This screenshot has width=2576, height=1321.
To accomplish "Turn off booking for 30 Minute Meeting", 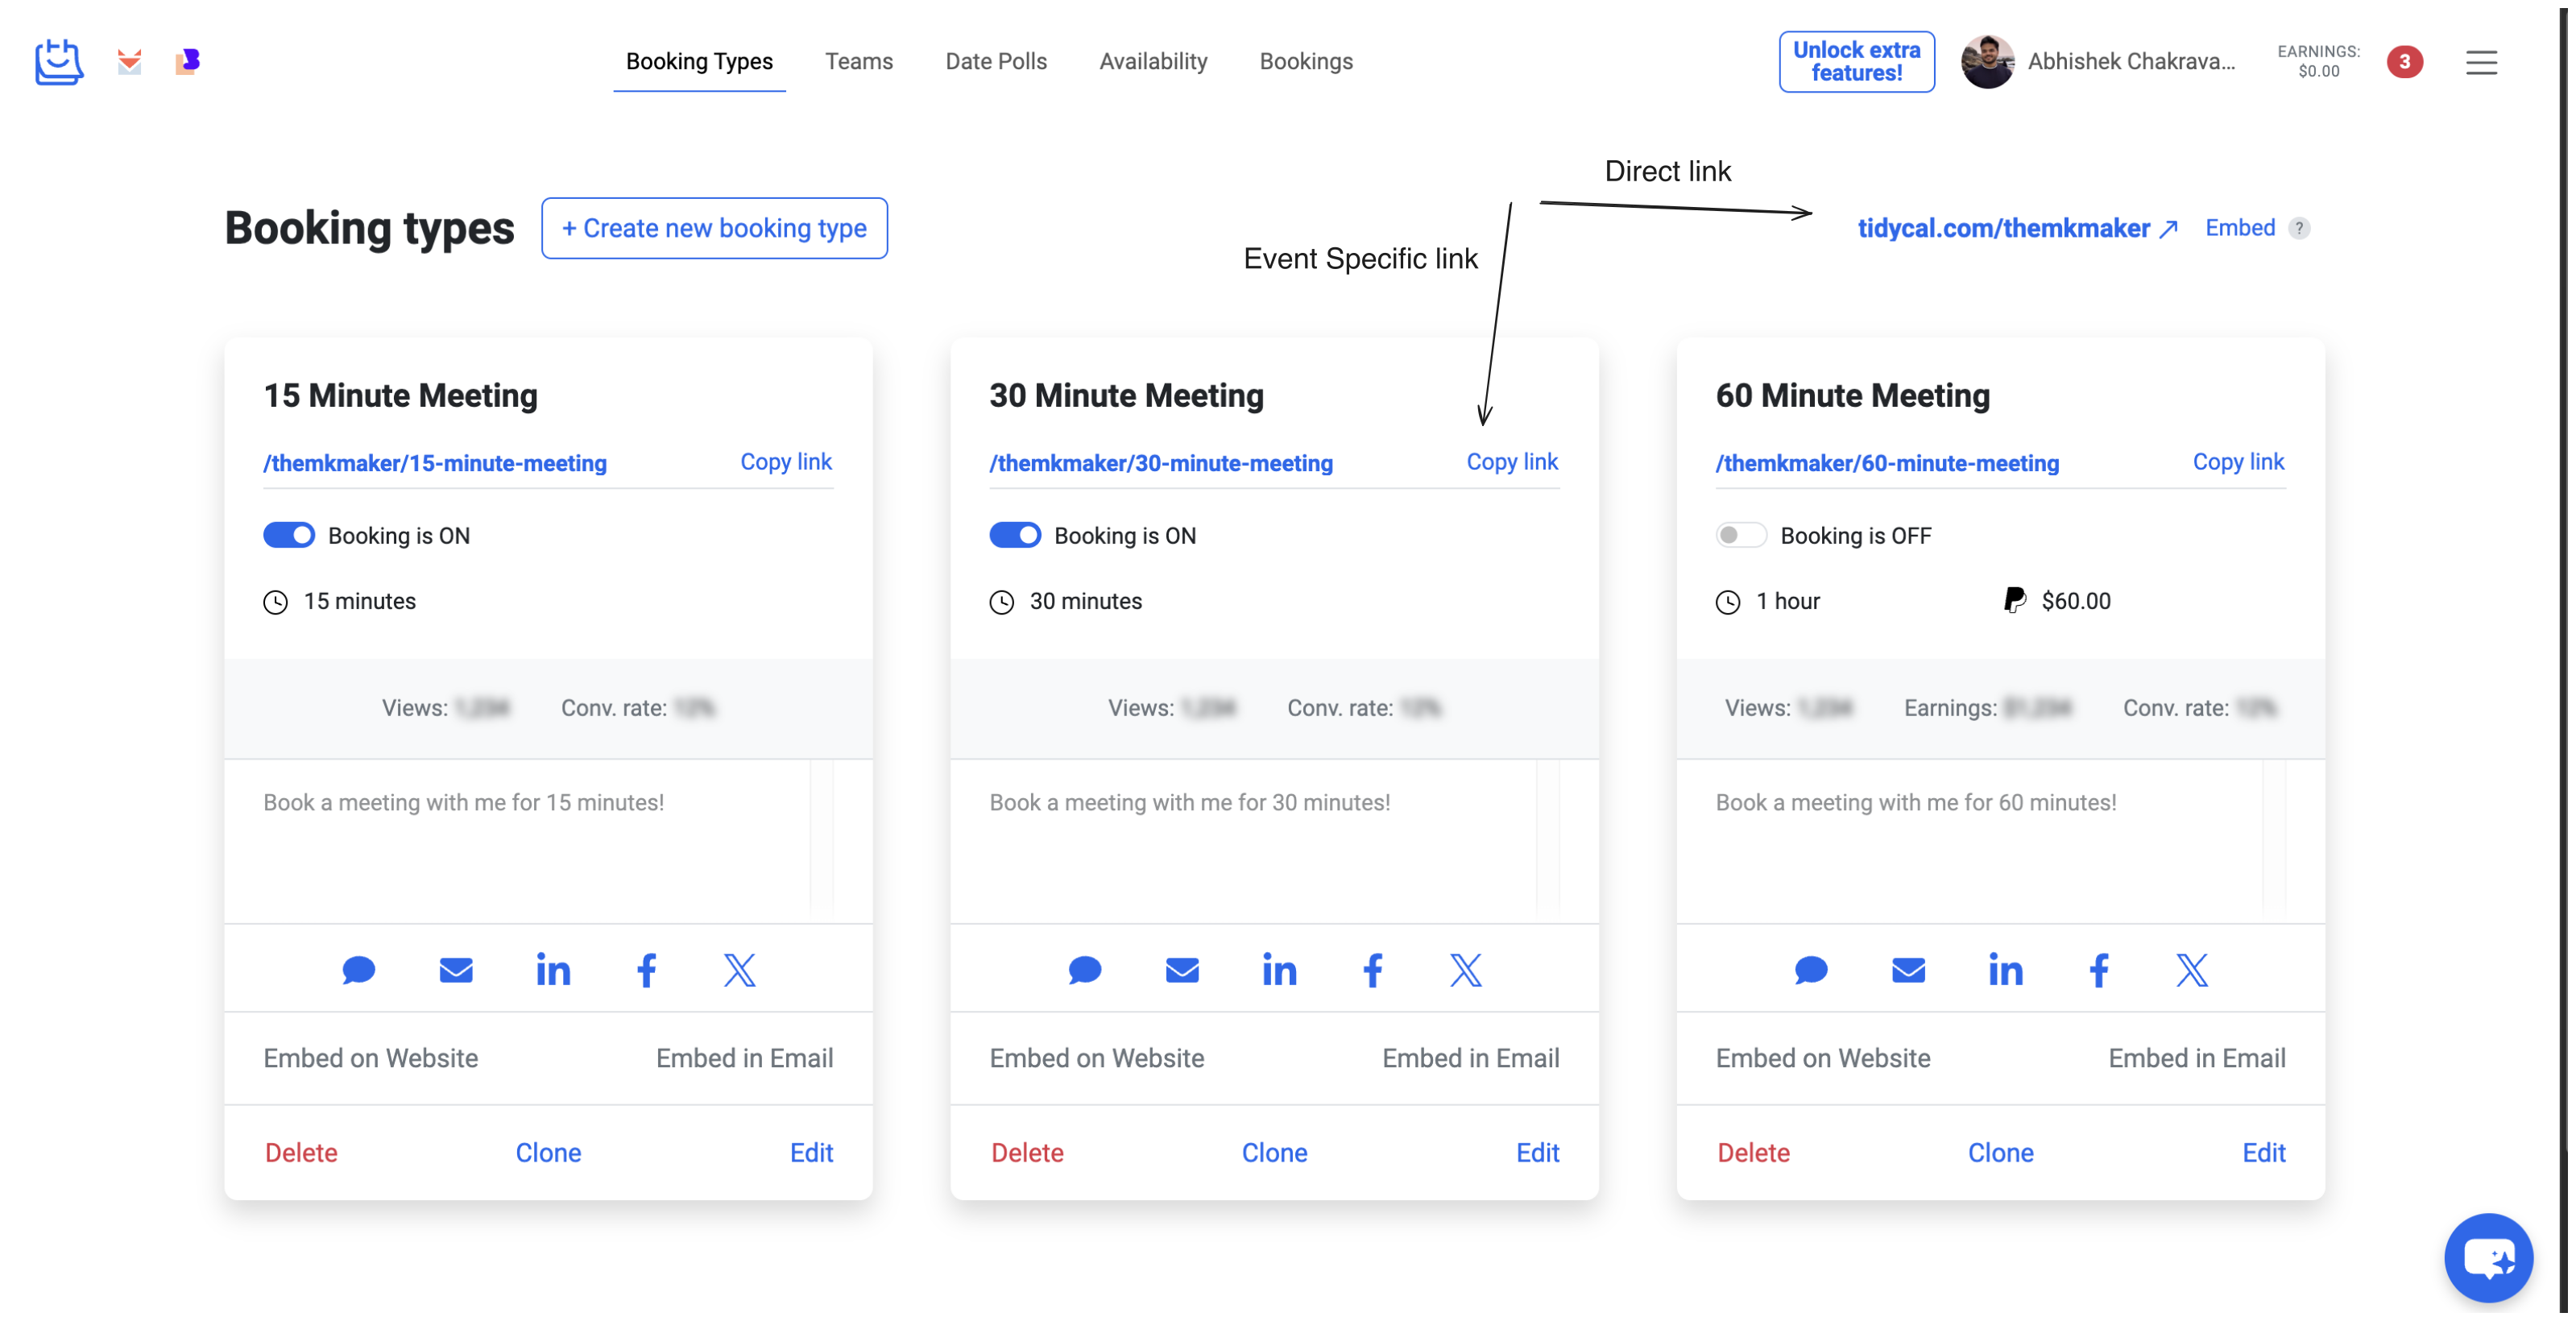I will pyautogui.click(x=1015, y=535).
